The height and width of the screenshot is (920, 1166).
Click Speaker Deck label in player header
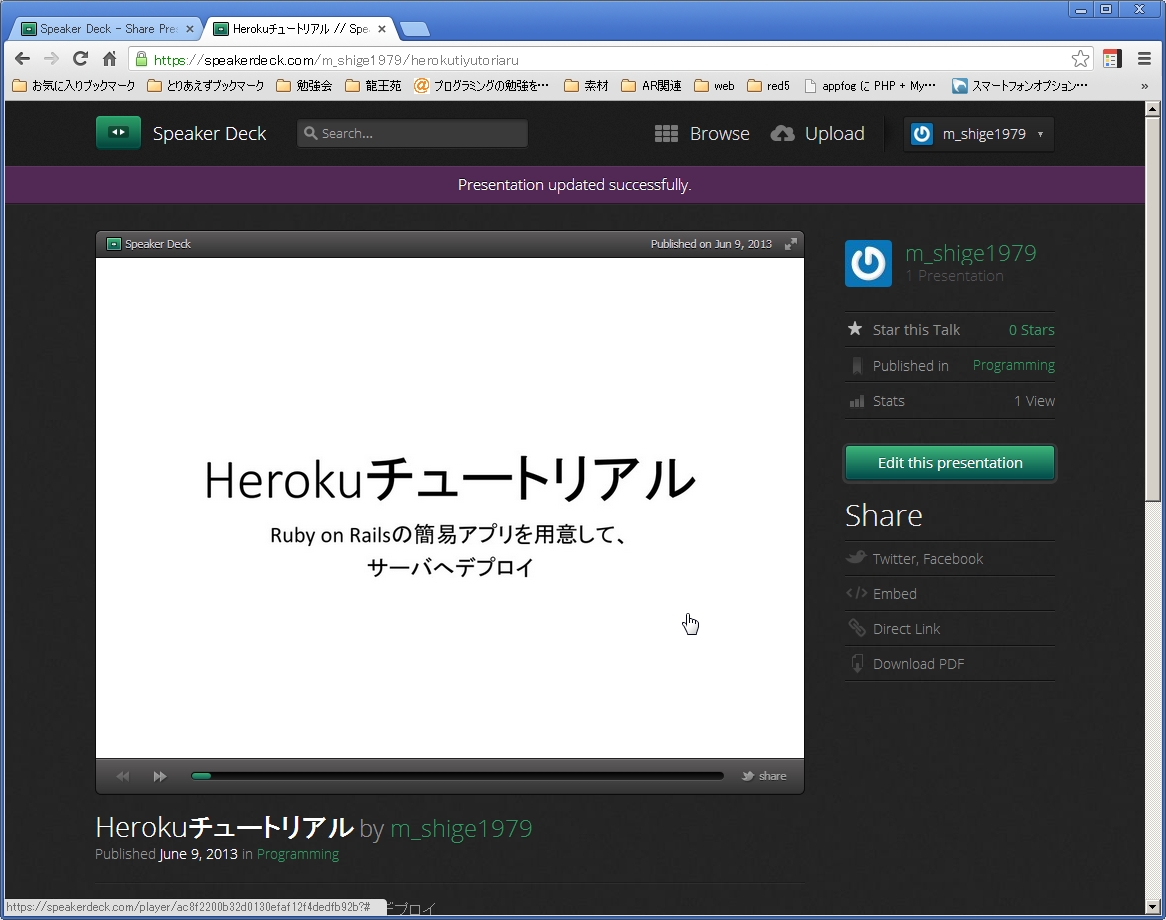coord(158,244)
